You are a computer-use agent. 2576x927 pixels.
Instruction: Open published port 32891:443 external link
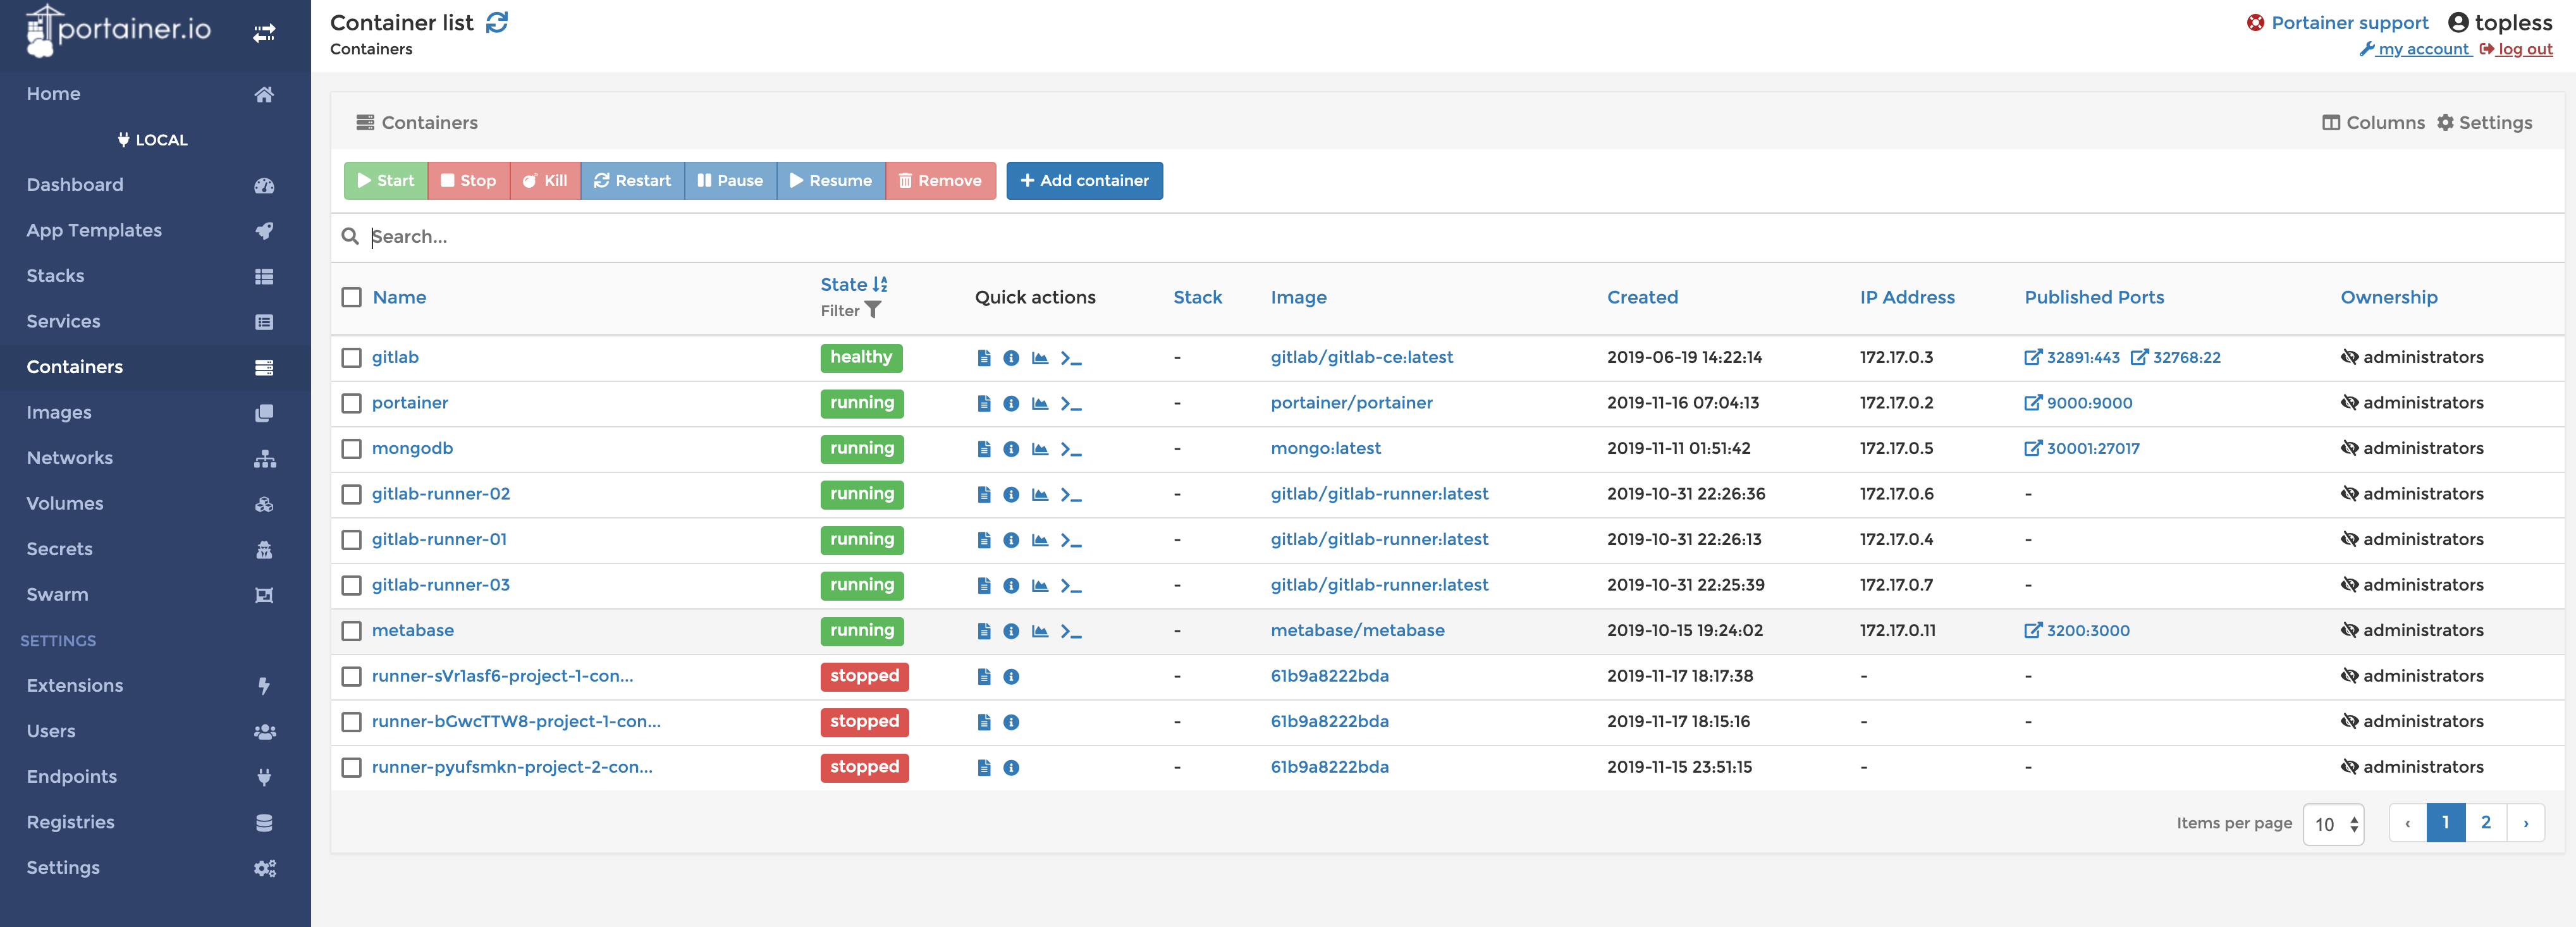tap(2072, 357)
